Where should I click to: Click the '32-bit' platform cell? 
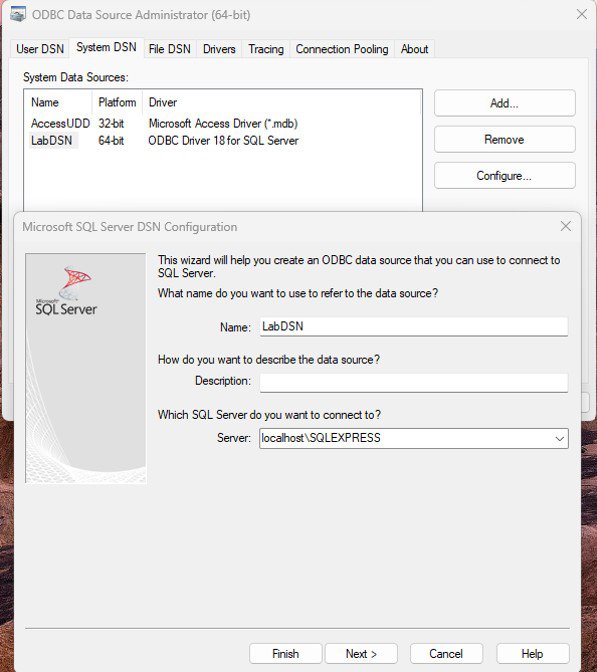tap(111, 123)
